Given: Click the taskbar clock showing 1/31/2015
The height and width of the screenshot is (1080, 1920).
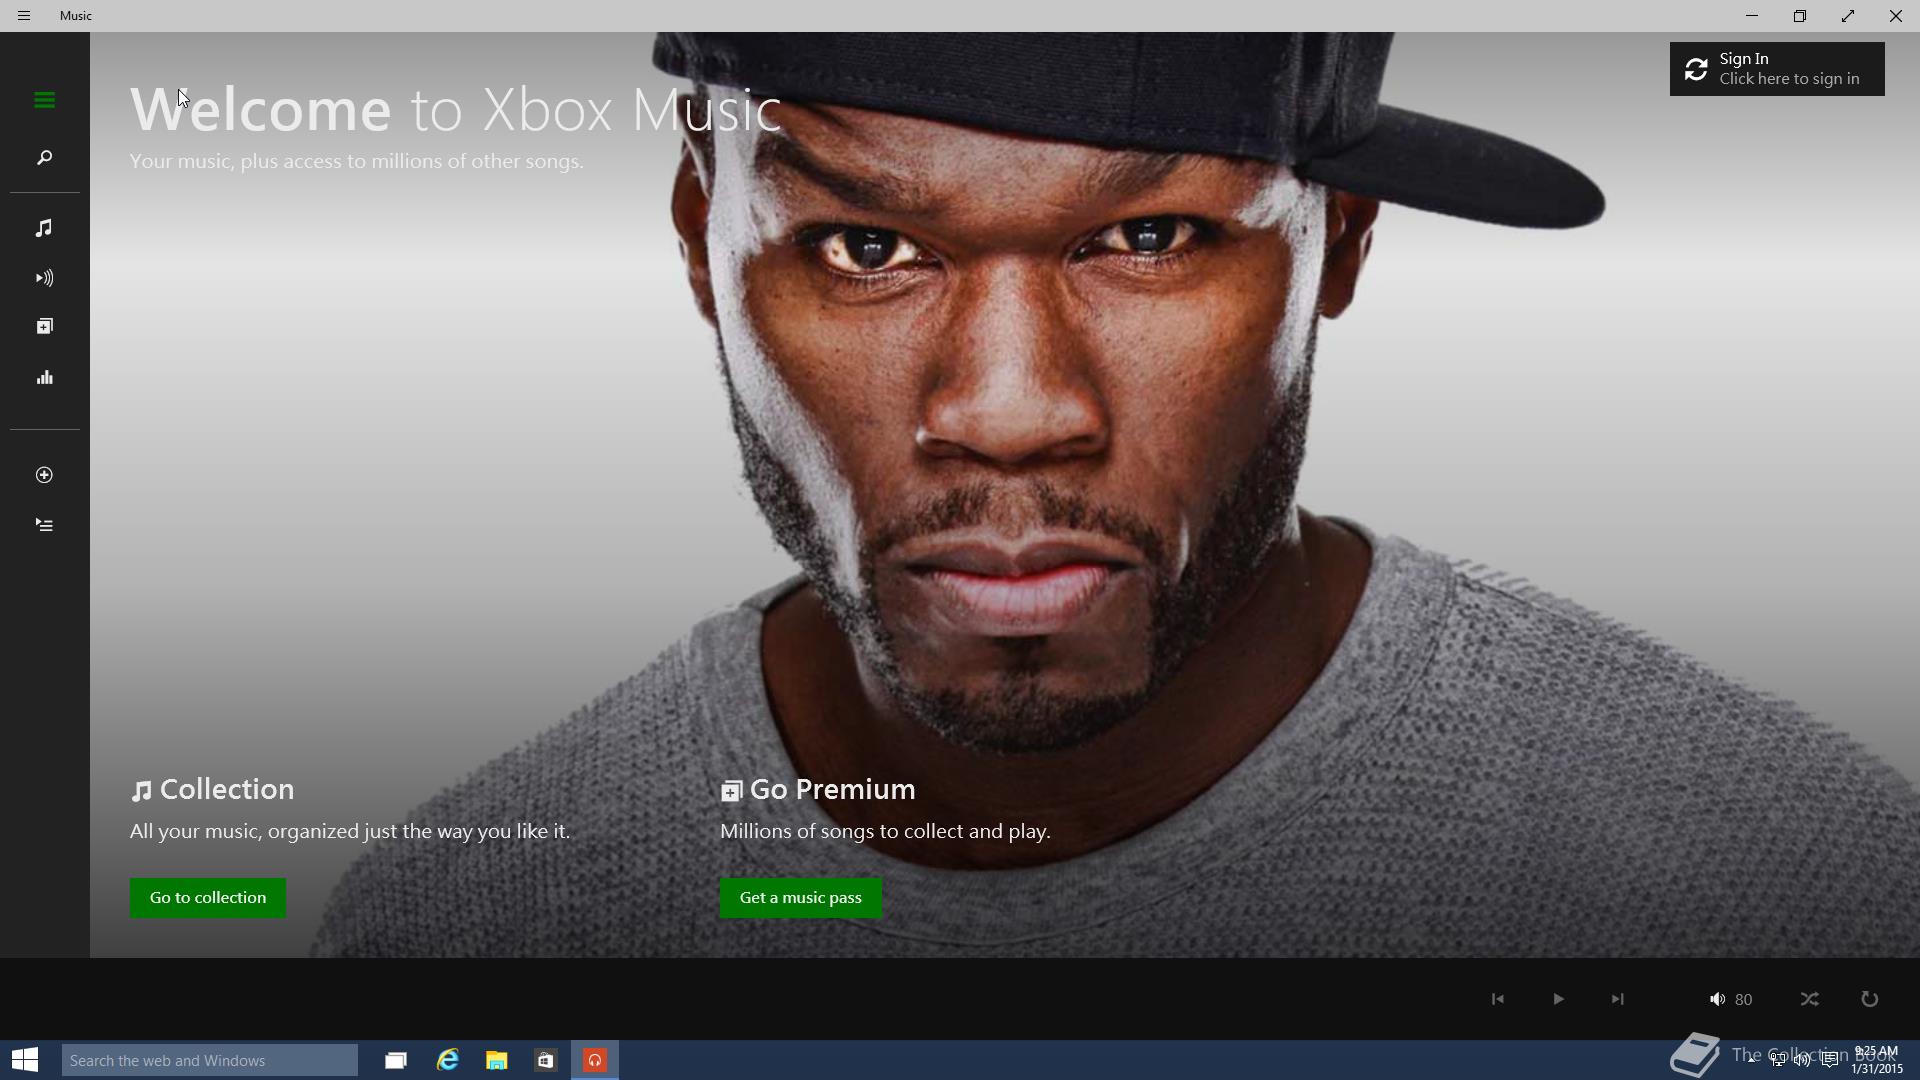Looking at the screenshot, I should (x=1876, y=1060).
